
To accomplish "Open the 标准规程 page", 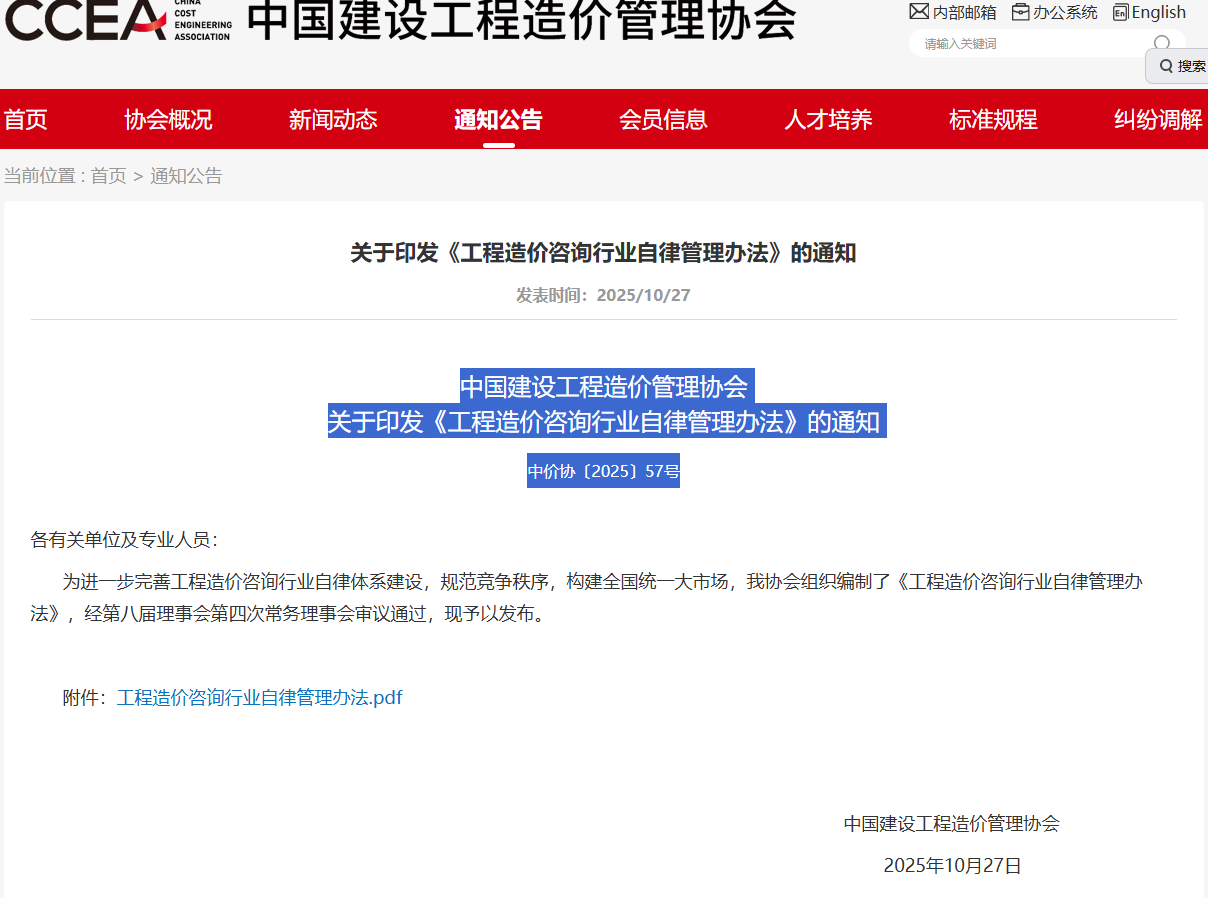I will click(x=993, y=119).
